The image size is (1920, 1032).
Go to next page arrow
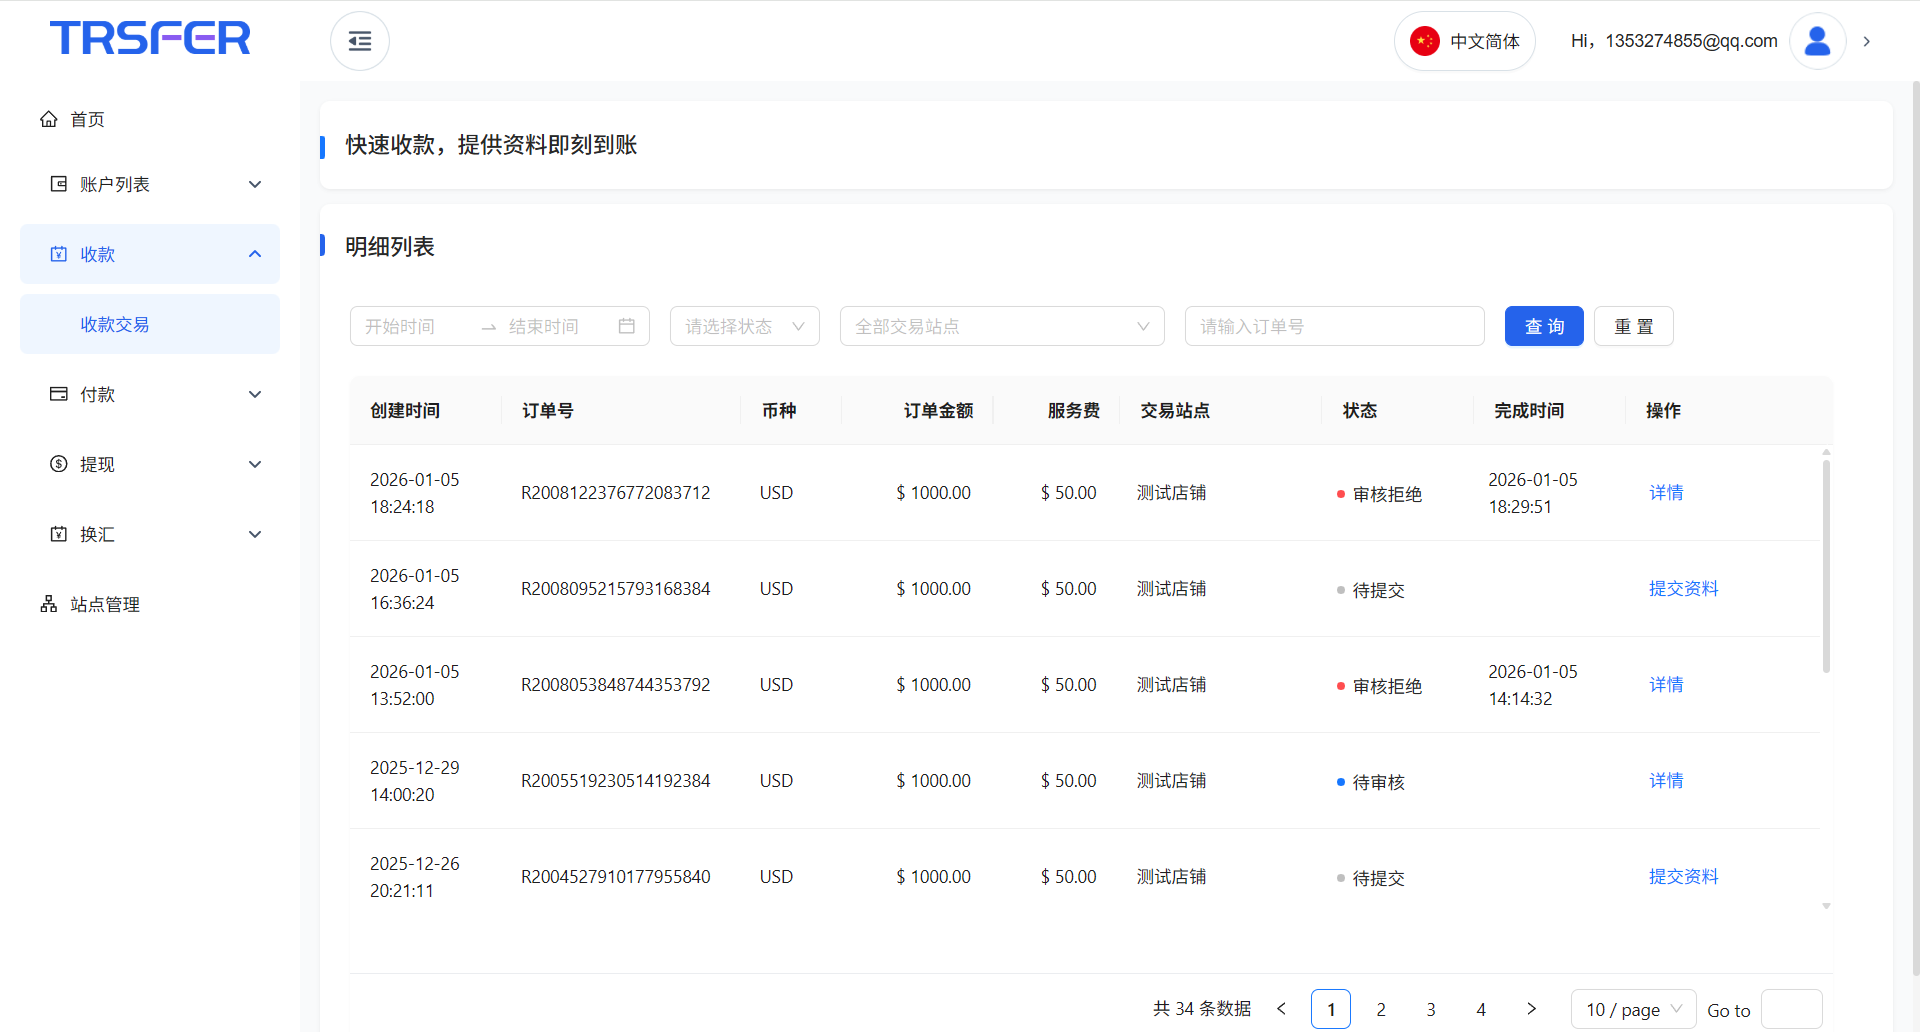[x=1531, y=1009]
